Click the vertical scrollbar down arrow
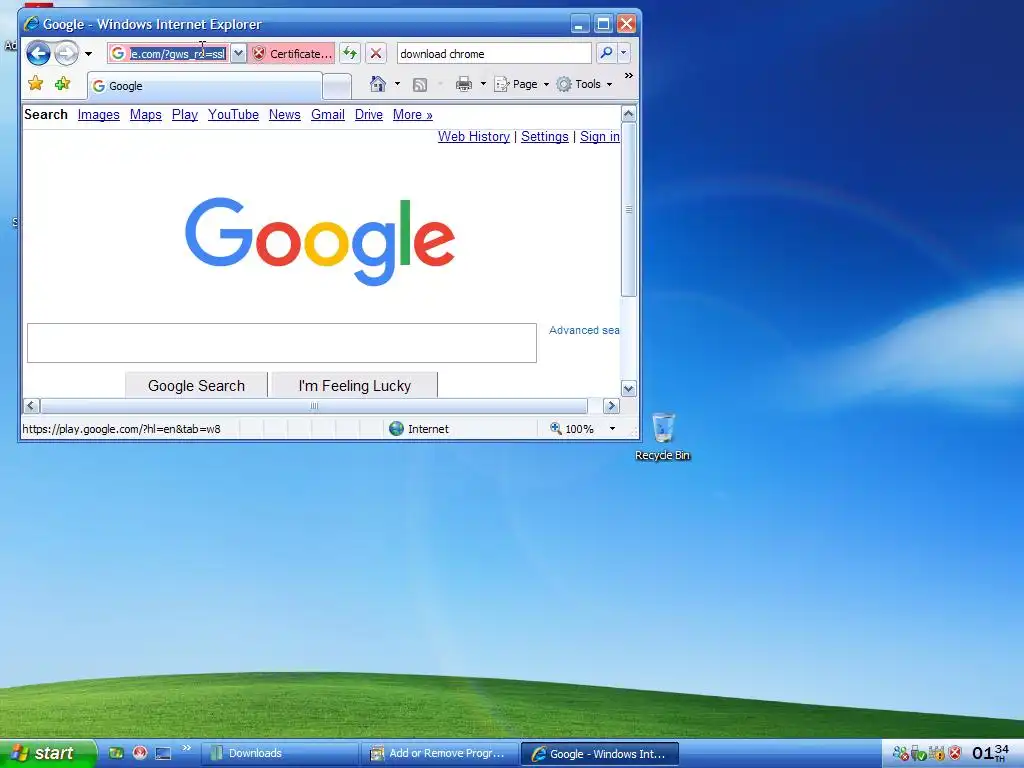This screenshot has width=1024, height=768. tap(629, 389)
